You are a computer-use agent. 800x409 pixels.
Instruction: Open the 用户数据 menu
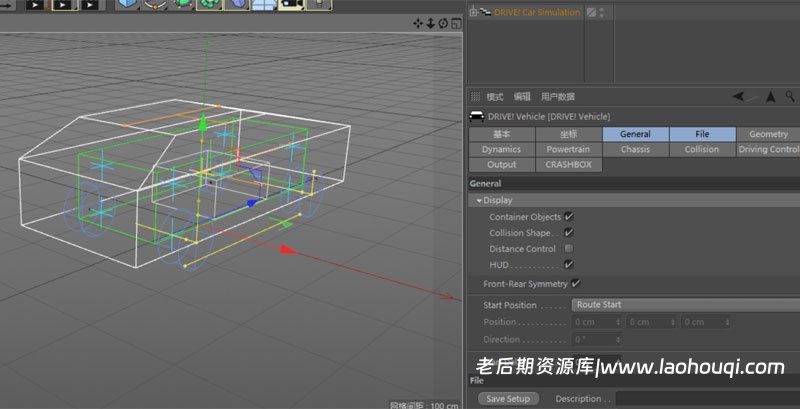coord(557,97)
